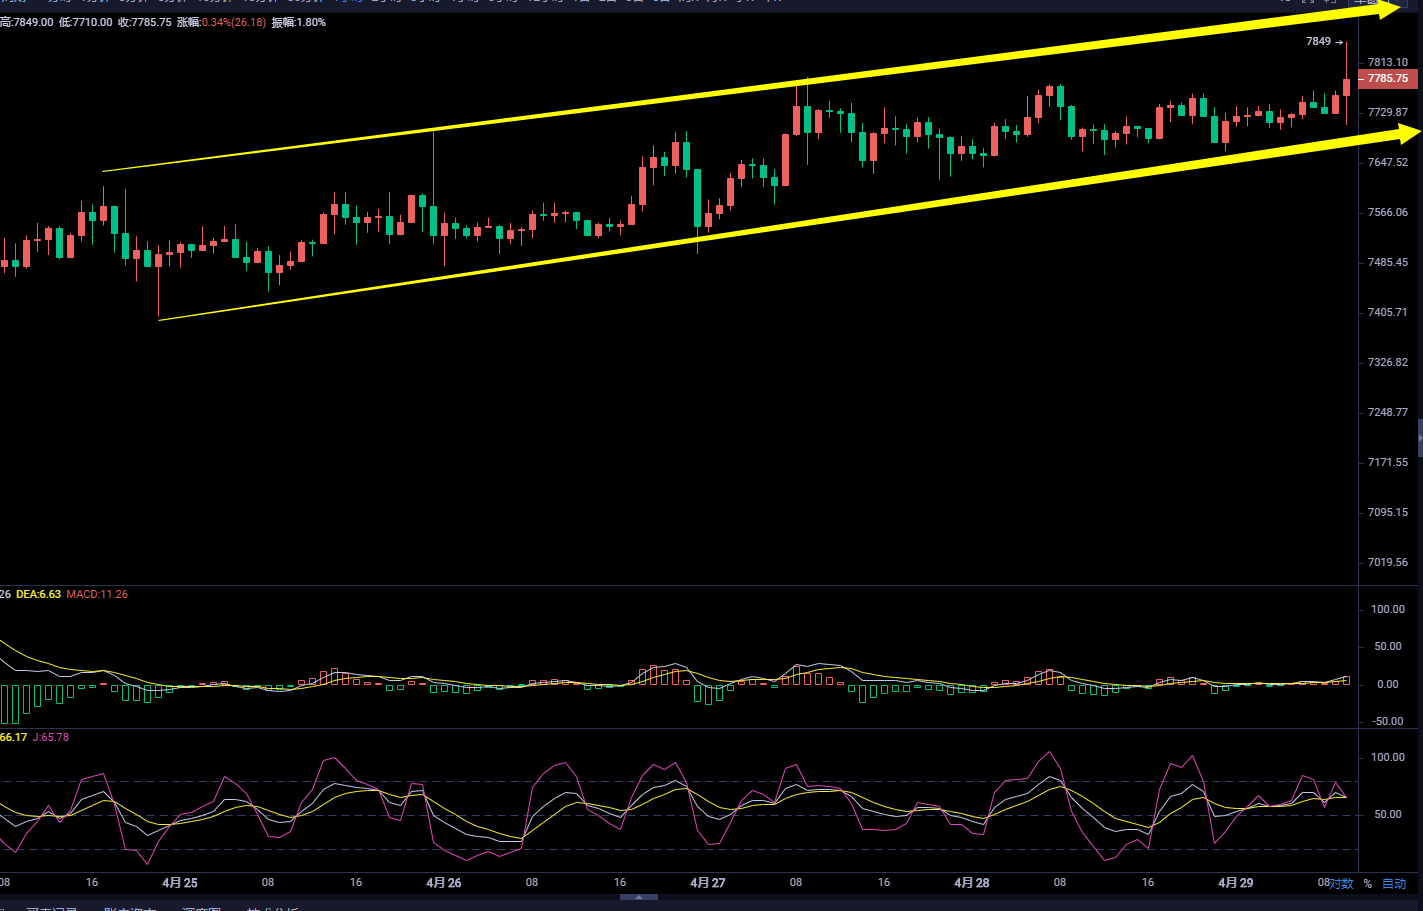Toggle the 对数 logarithmic scale option
Image resolution: width=1423 pixels, height=911 pixels.
click(x=1341, y=884)
